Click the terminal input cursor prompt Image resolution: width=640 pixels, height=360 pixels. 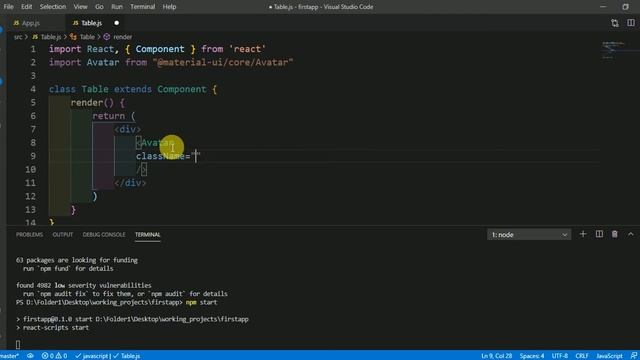point(18,344)
